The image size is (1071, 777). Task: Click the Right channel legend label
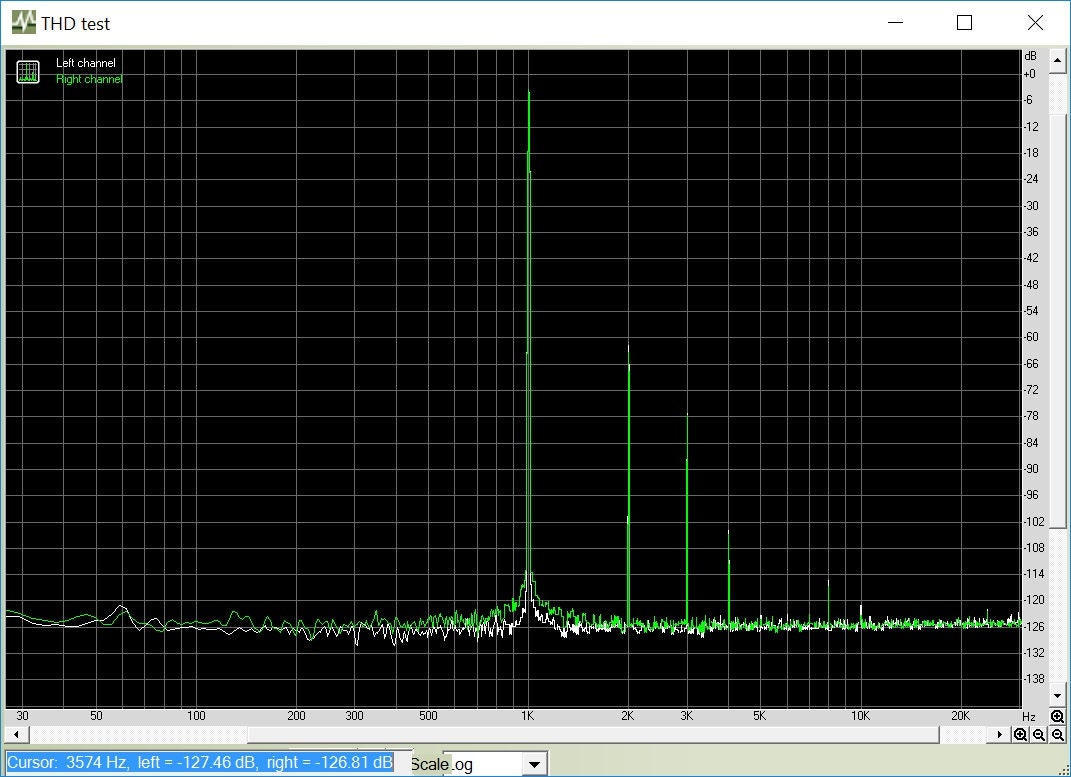pyautogui.click(x=89, y=79)
